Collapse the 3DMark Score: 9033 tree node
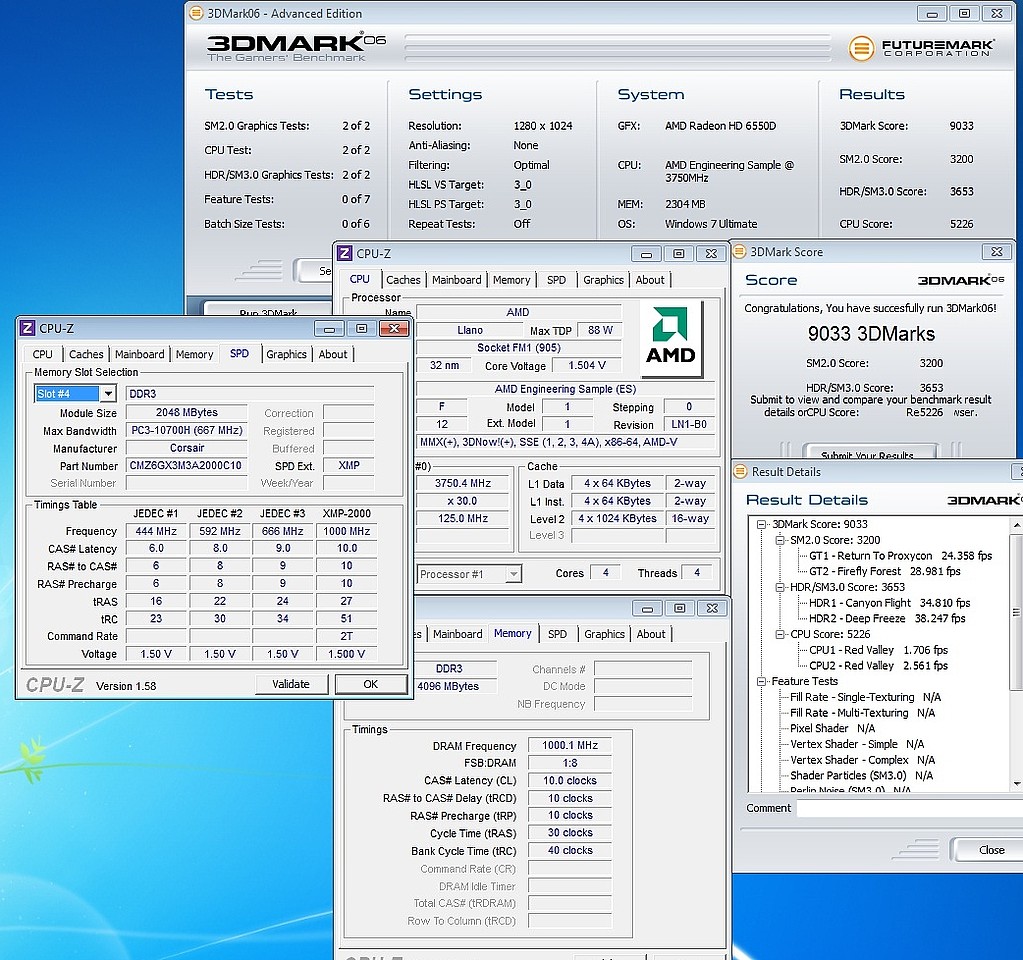Viewport: 1023px width, 960px height. (x=761, y=524)
